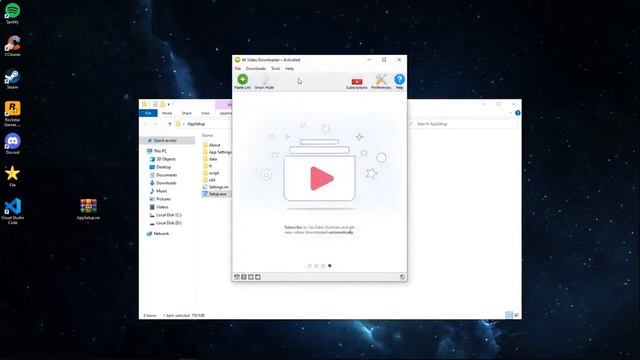
Task: Select Network in the navigation pane
Action: click(x=161, y=233)
